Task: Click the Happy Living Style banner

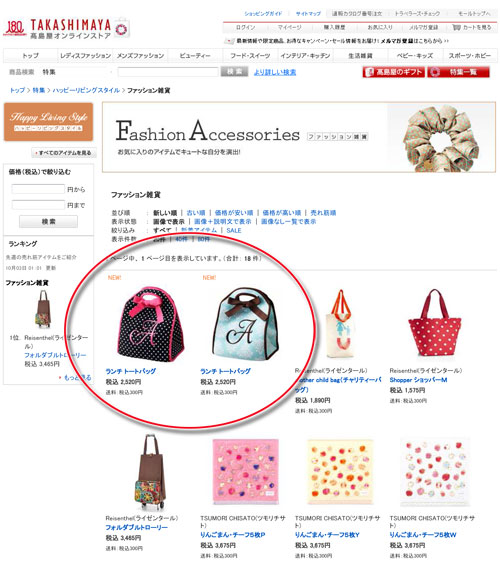Action: [x=49, y=122]
